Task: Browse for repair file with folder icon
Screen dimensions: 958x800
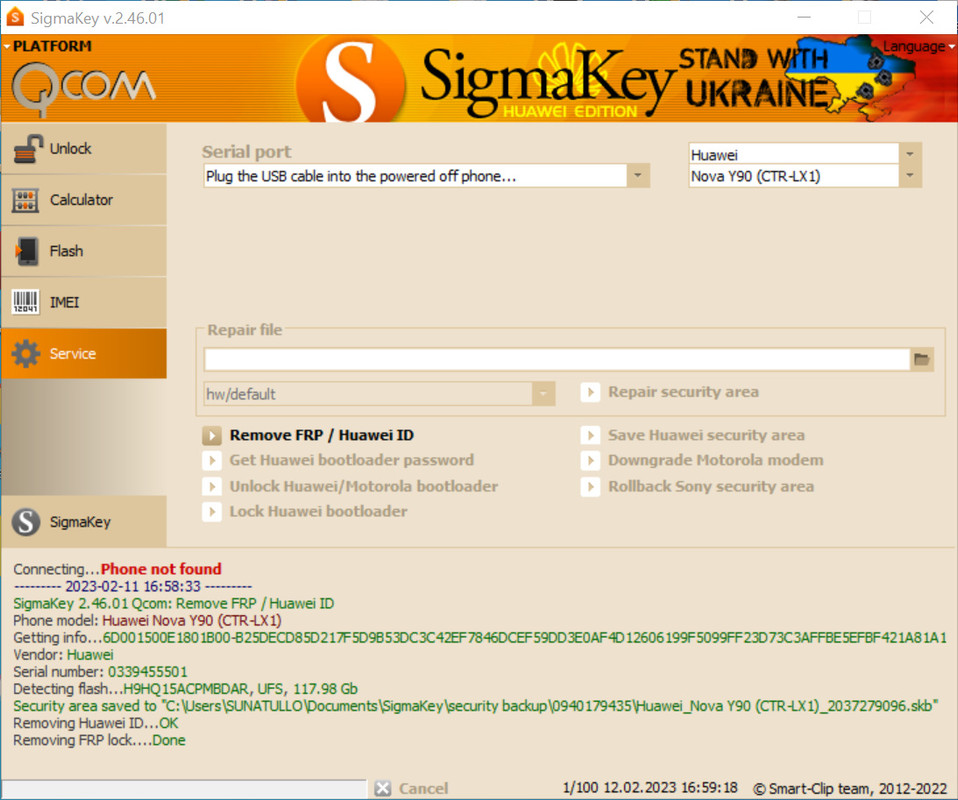Action: (x=922, y=359)
